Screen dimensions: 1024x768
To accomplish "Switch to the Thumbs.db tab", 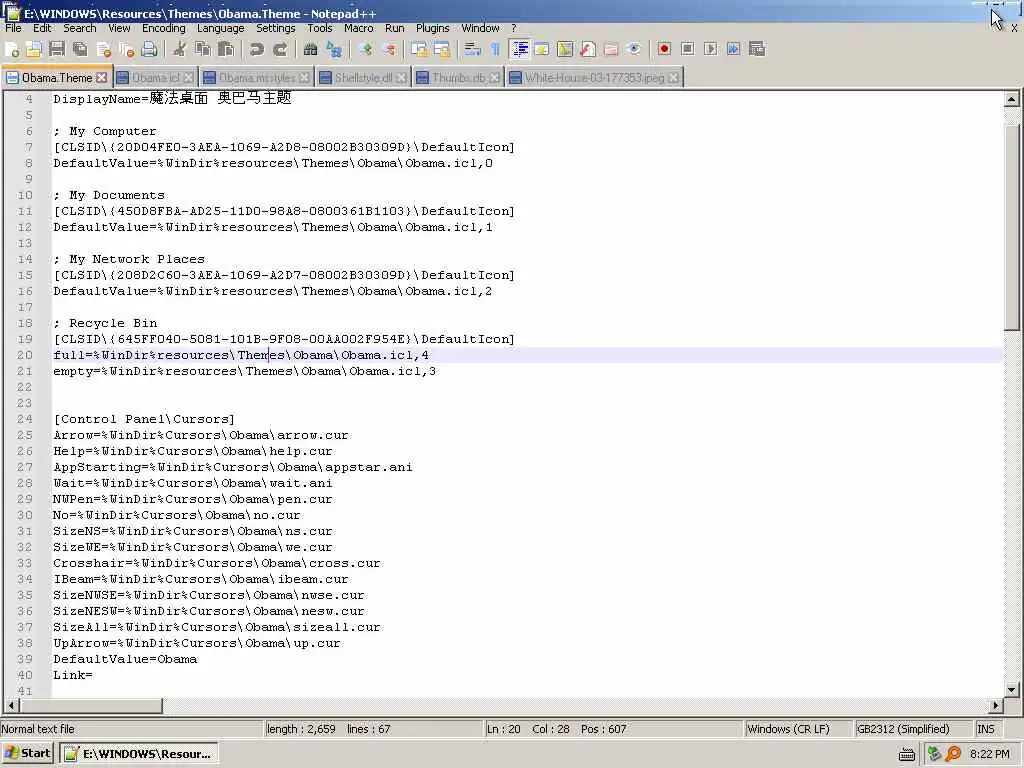I will (x=458, y=78).
